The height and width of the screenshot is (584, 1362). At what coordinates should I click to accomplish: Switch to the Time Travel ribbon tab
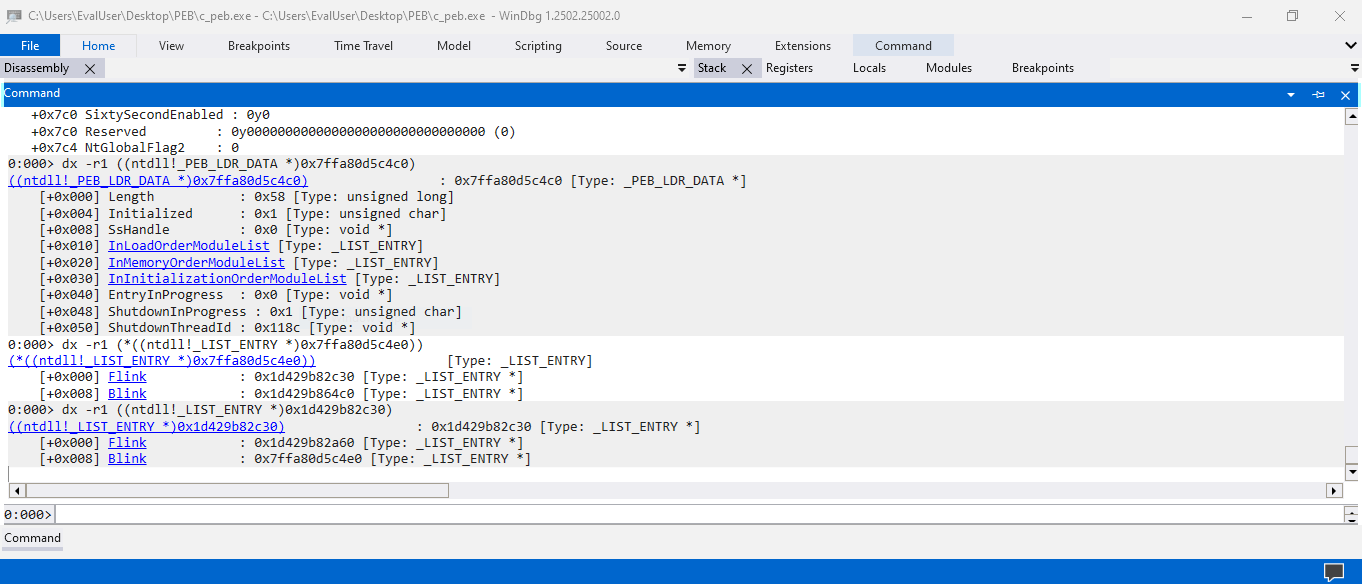(x=363, y=46)
